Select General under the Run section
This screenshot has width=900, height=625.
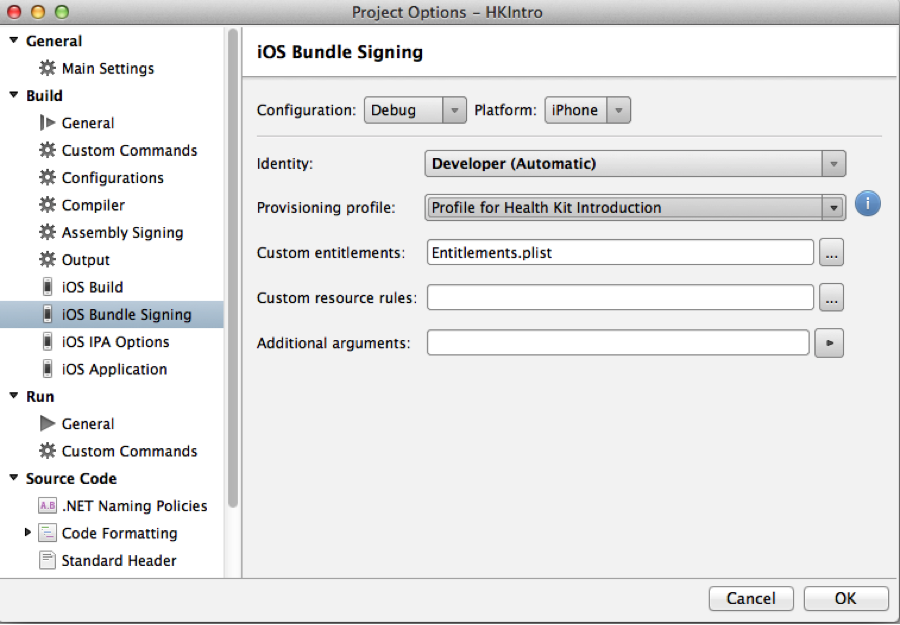88,424
